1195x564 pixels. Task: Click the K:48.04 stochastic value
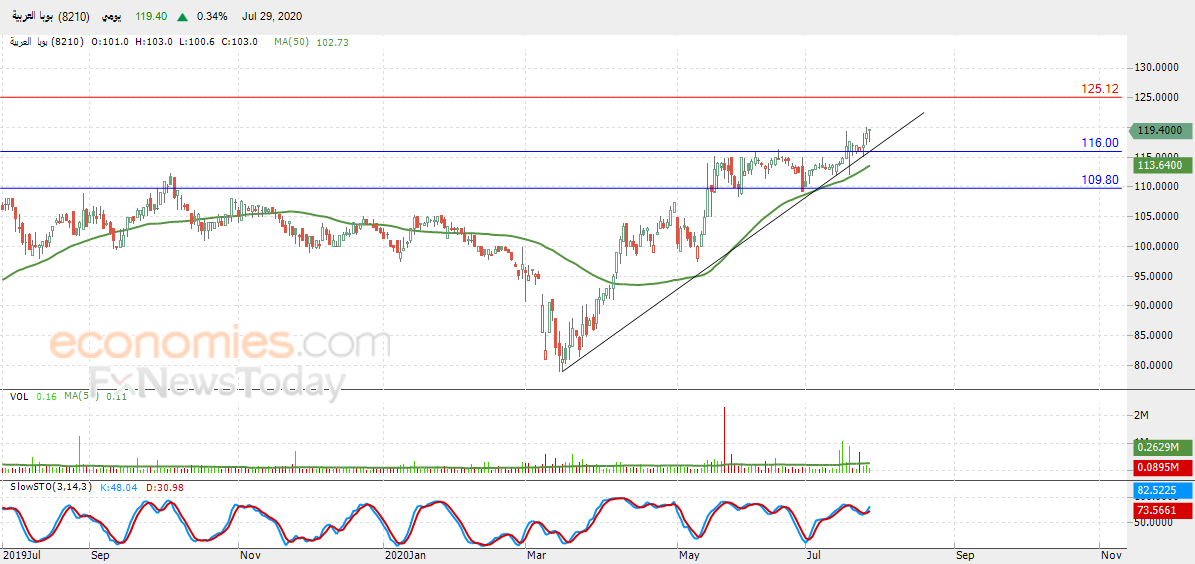click(x=117, y=487)
